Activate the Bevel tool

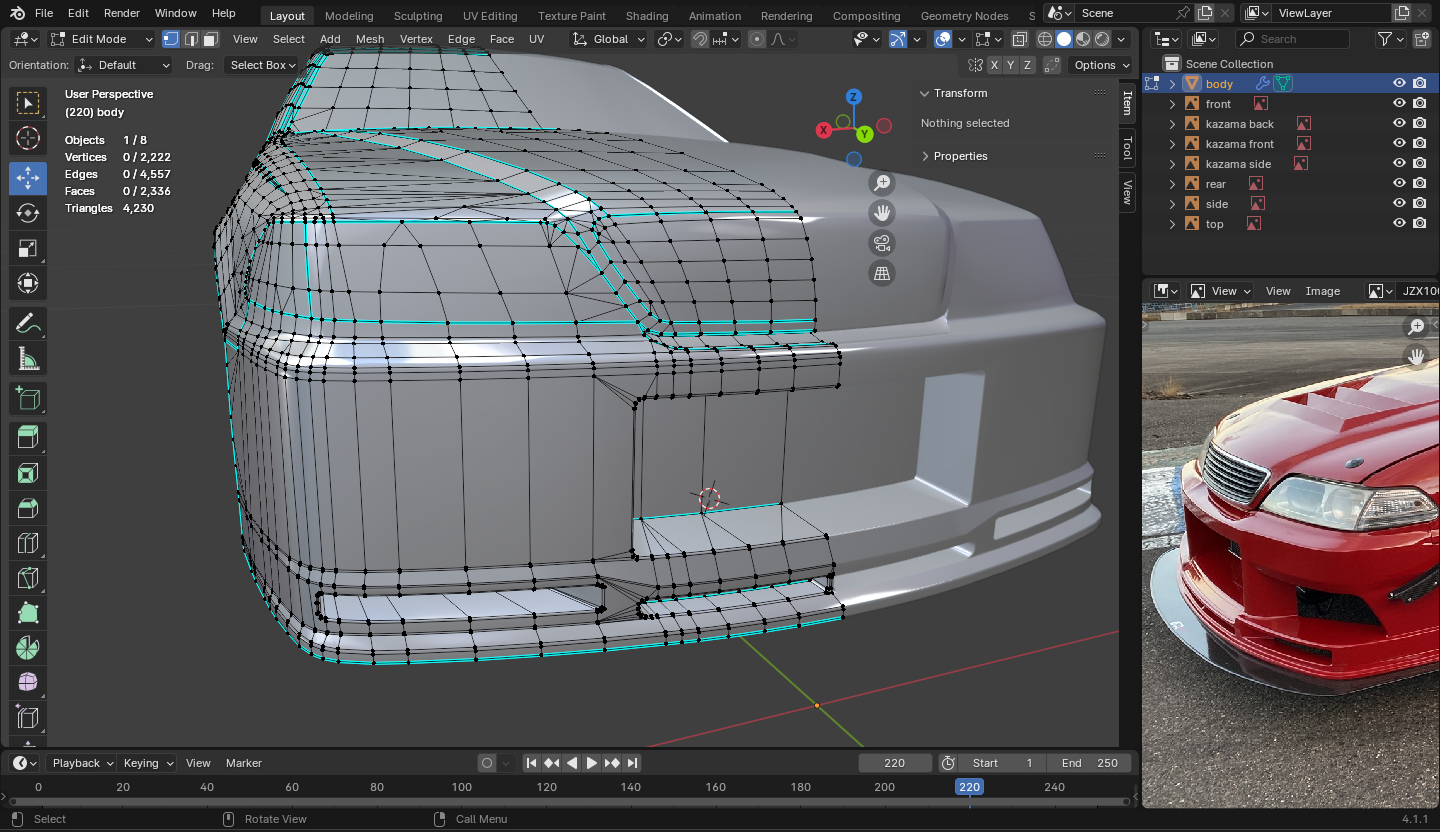28,509
